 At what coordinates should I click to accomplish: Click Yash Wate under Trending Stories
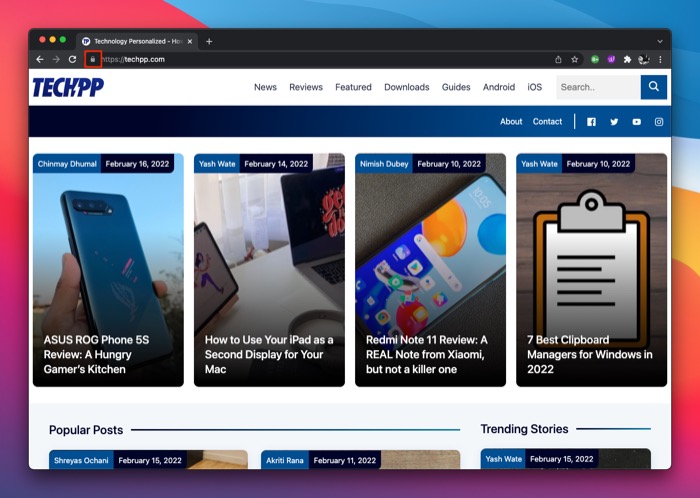(503, 459)
